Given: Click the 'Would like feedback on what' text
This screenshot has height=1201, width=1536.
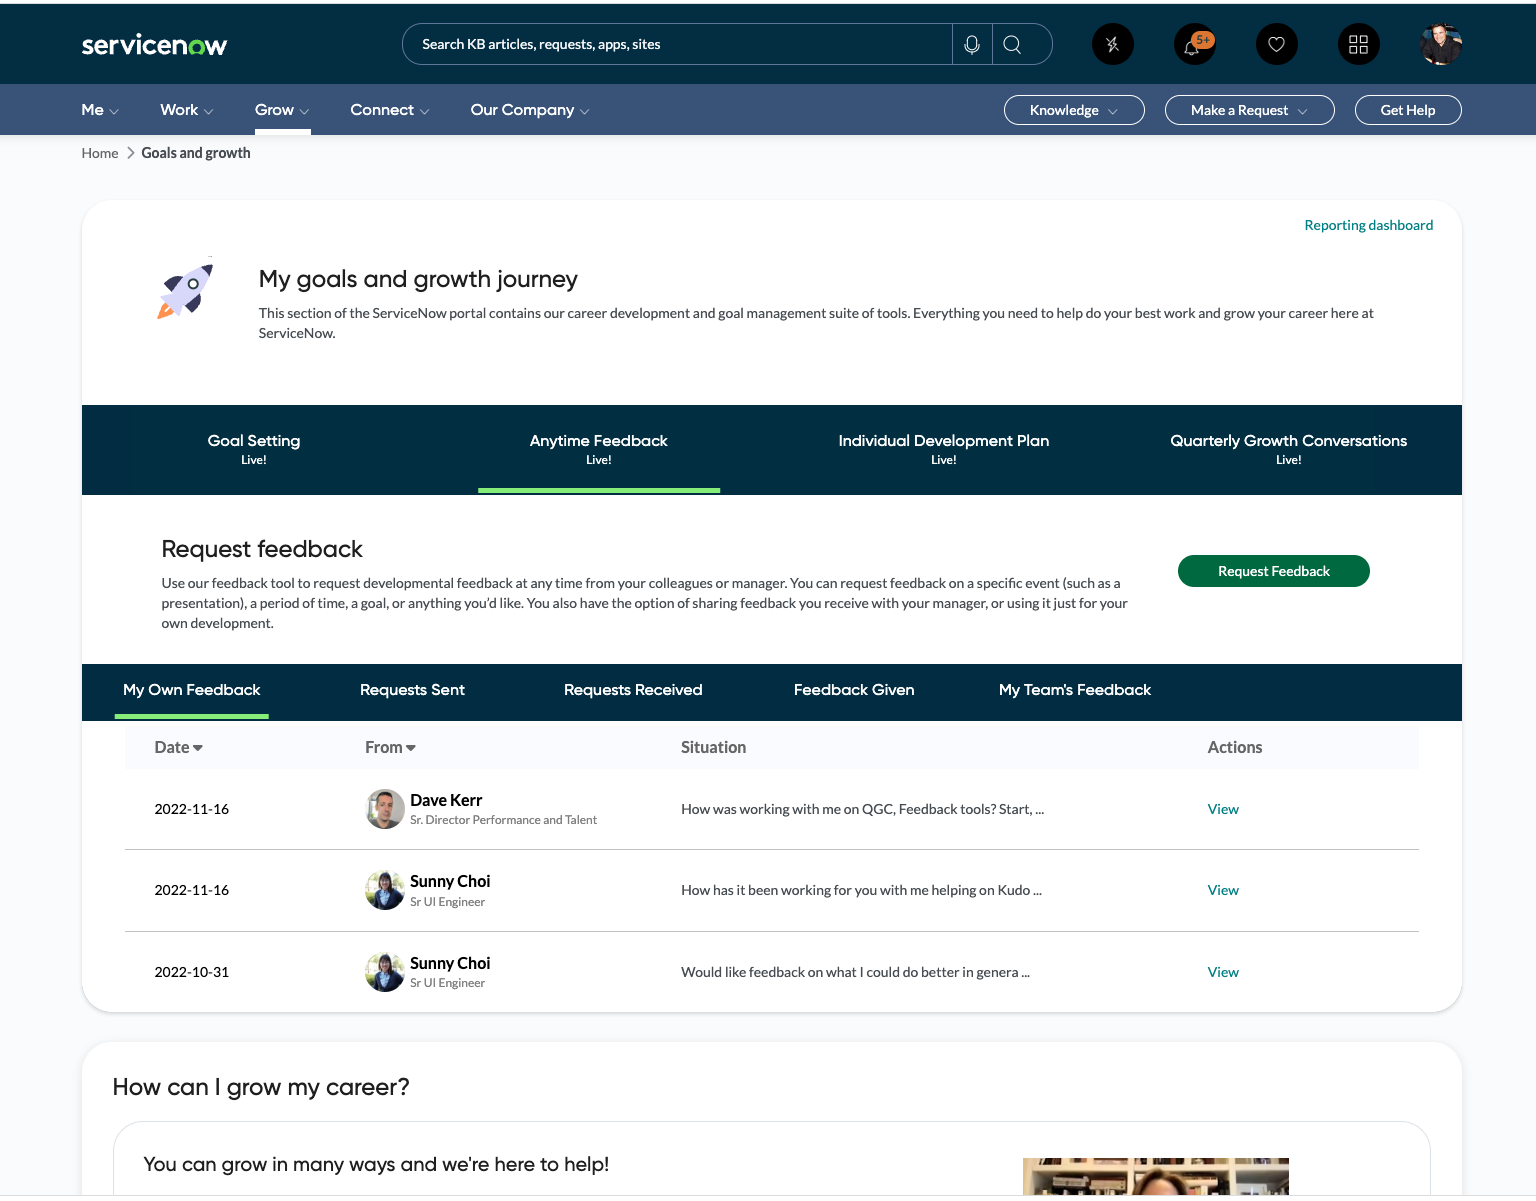Looking at the screenshot, I should [x=855, y=972].
